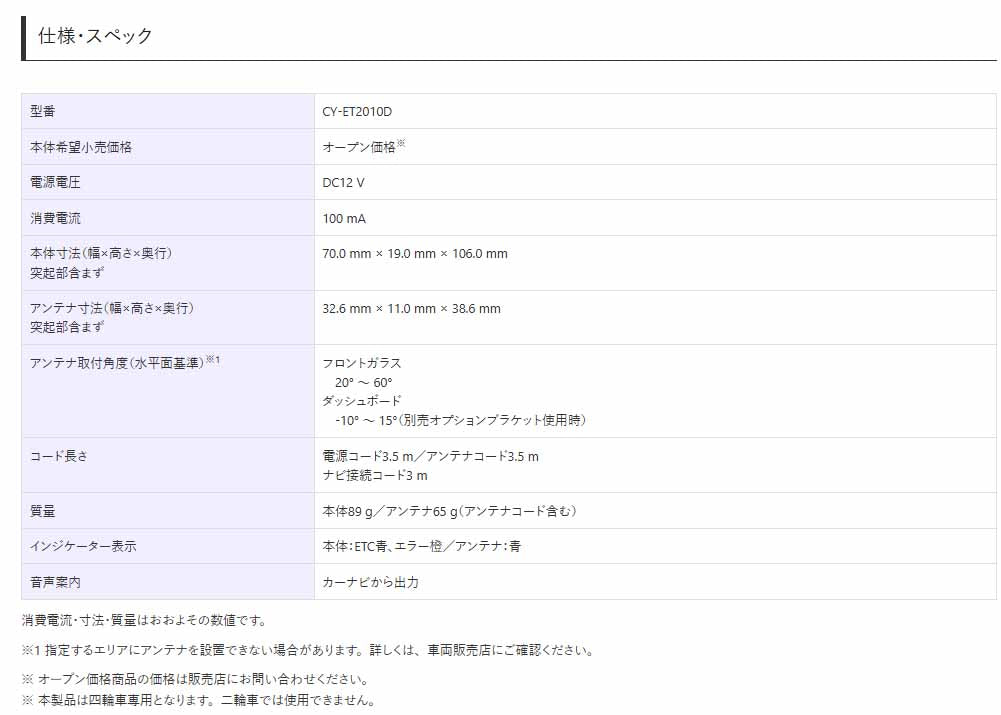Select the model number CY-ET2010D
The width and height of the screenshot is (1001, 715).
365,111
